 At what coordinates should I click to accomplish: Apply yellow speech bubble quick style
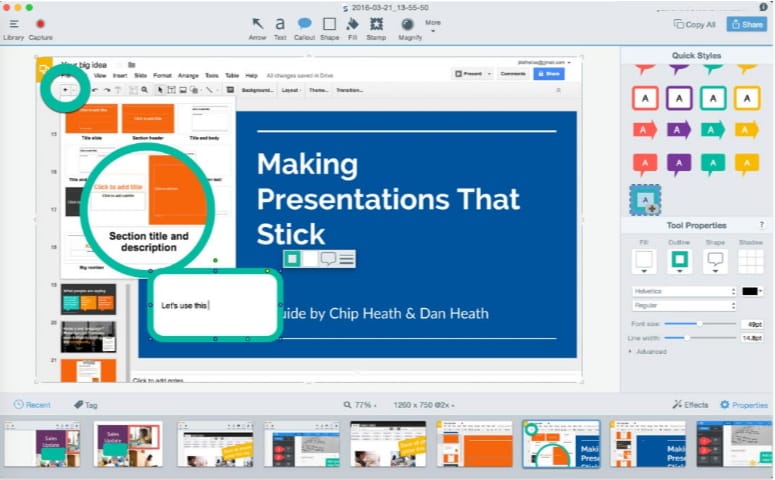tap(747, 164)
